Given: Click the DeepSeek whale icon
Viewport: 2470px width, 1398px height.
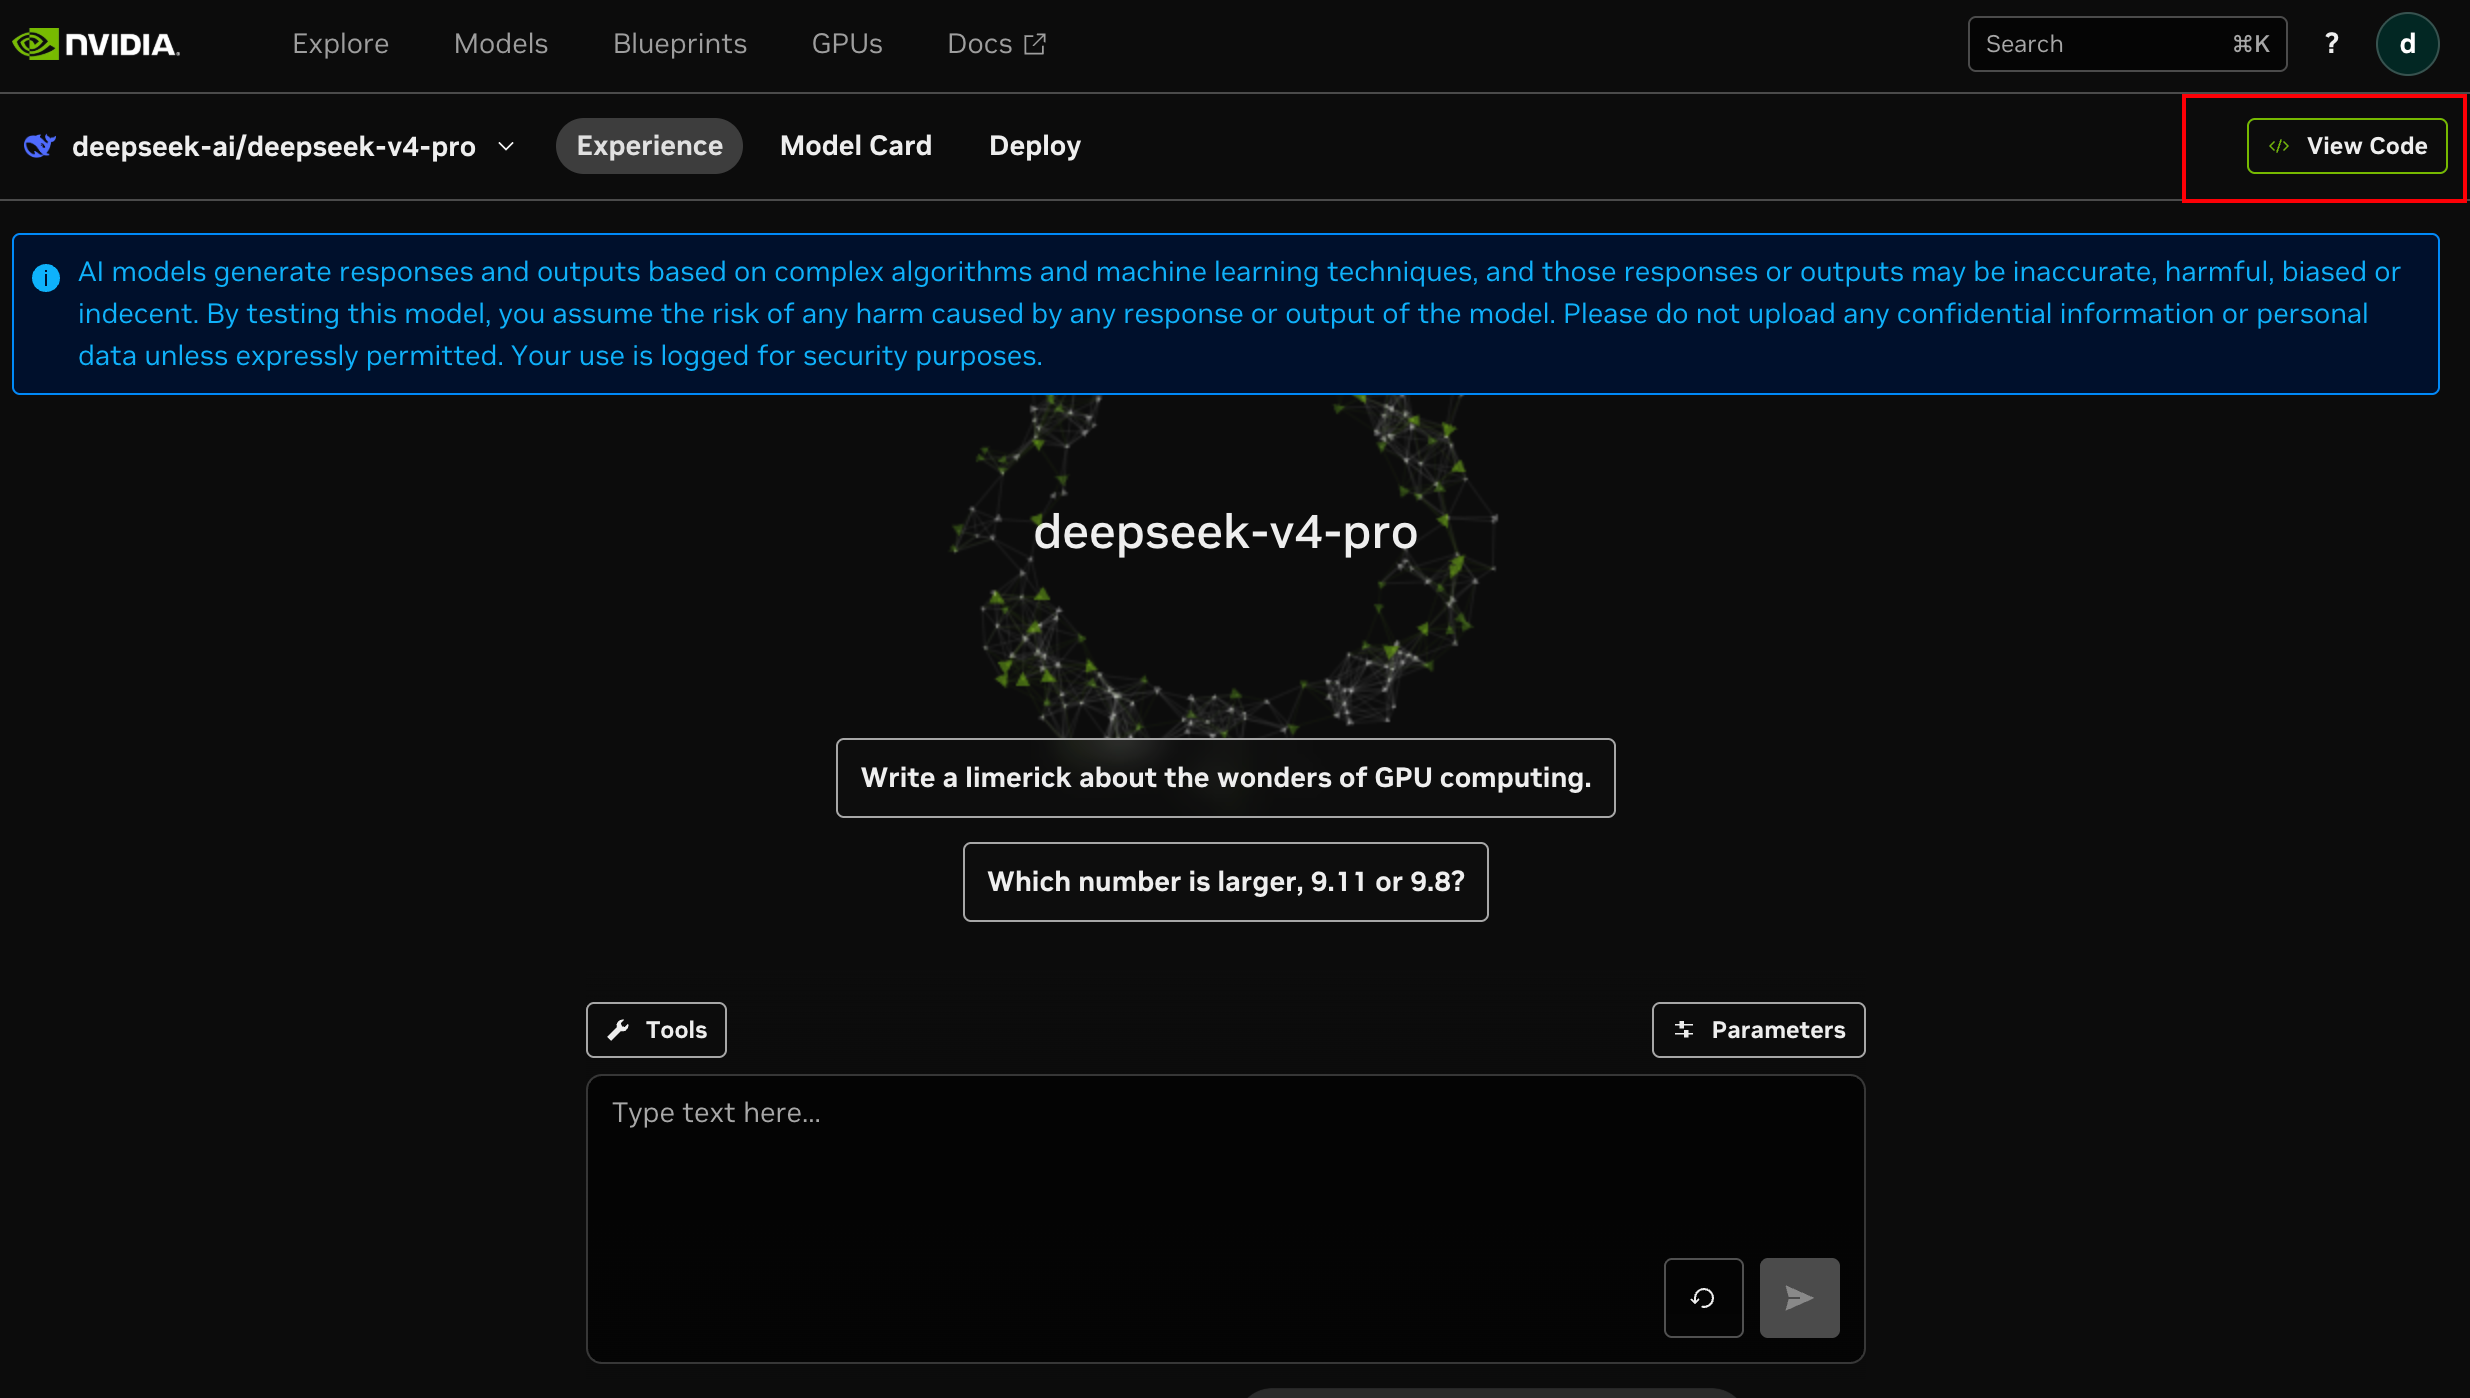Looking at the screenshot, I should (x=39, y=146).
